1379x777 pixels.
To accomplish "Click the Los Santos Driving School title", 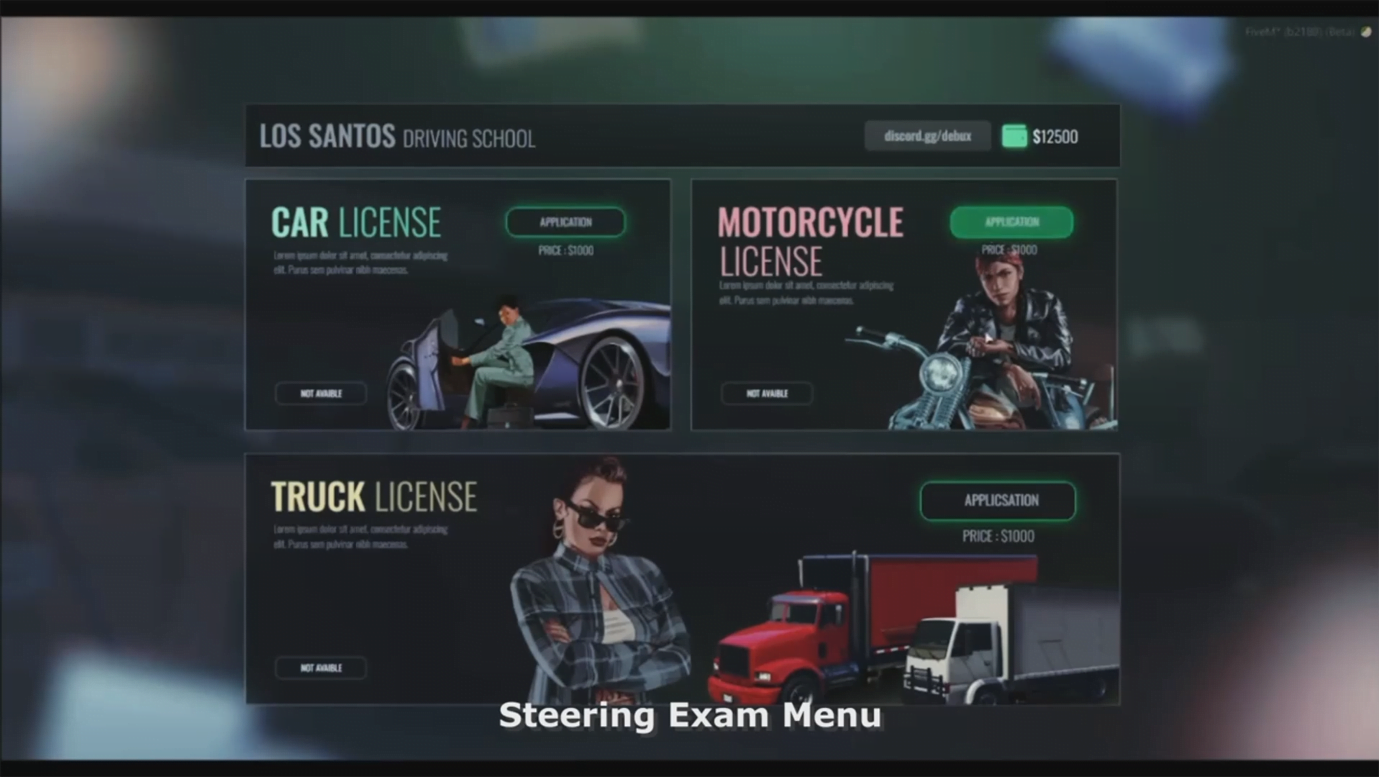I will (397, 137).
